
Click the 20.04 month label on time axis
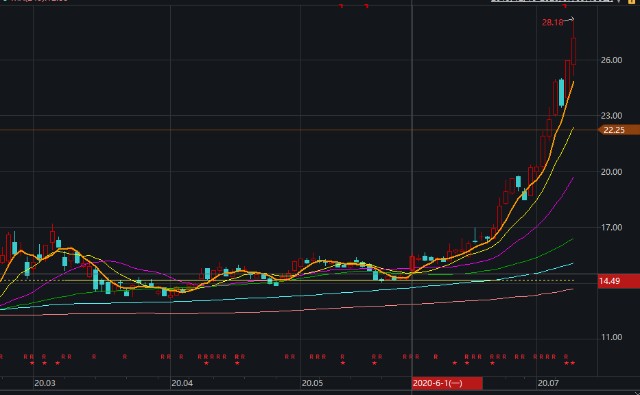[x=182, y=383]
